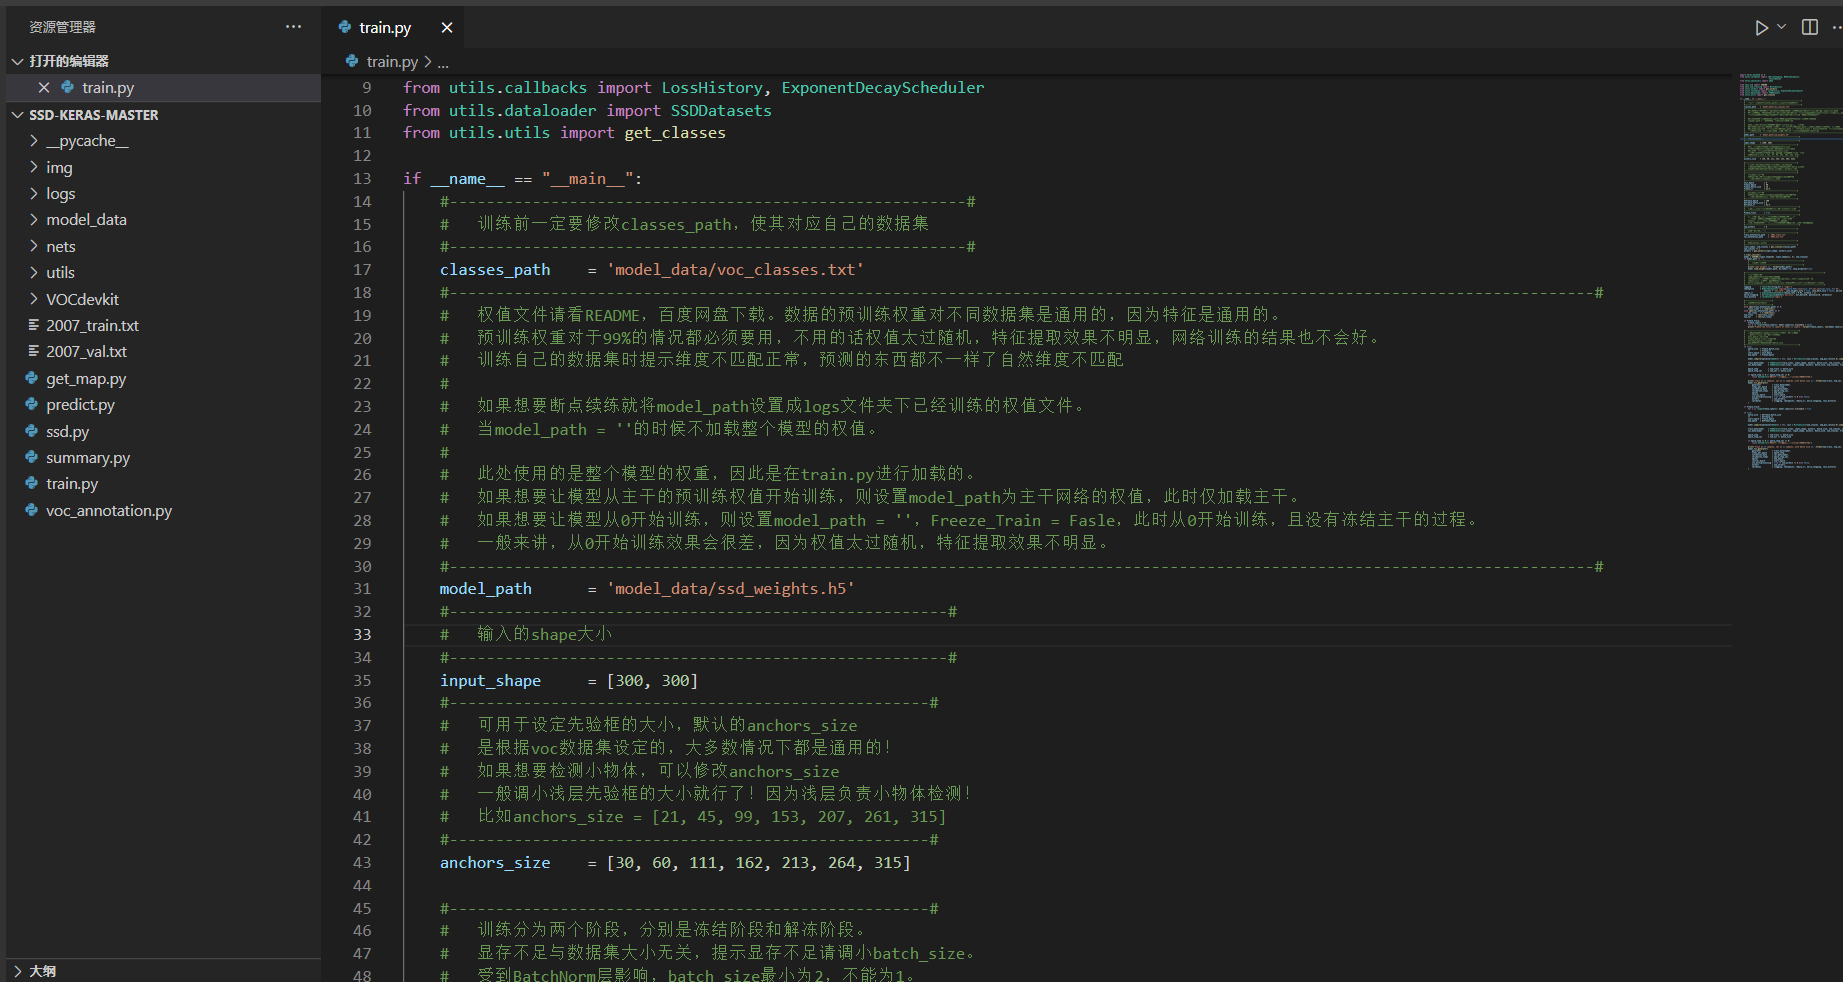Image resolution: width=1843 pixels, height=982 pixels.
Task: Collapse the SSD-KERAS-MASTER folder section
Action: pyautogui.click(x=17, y=115)
